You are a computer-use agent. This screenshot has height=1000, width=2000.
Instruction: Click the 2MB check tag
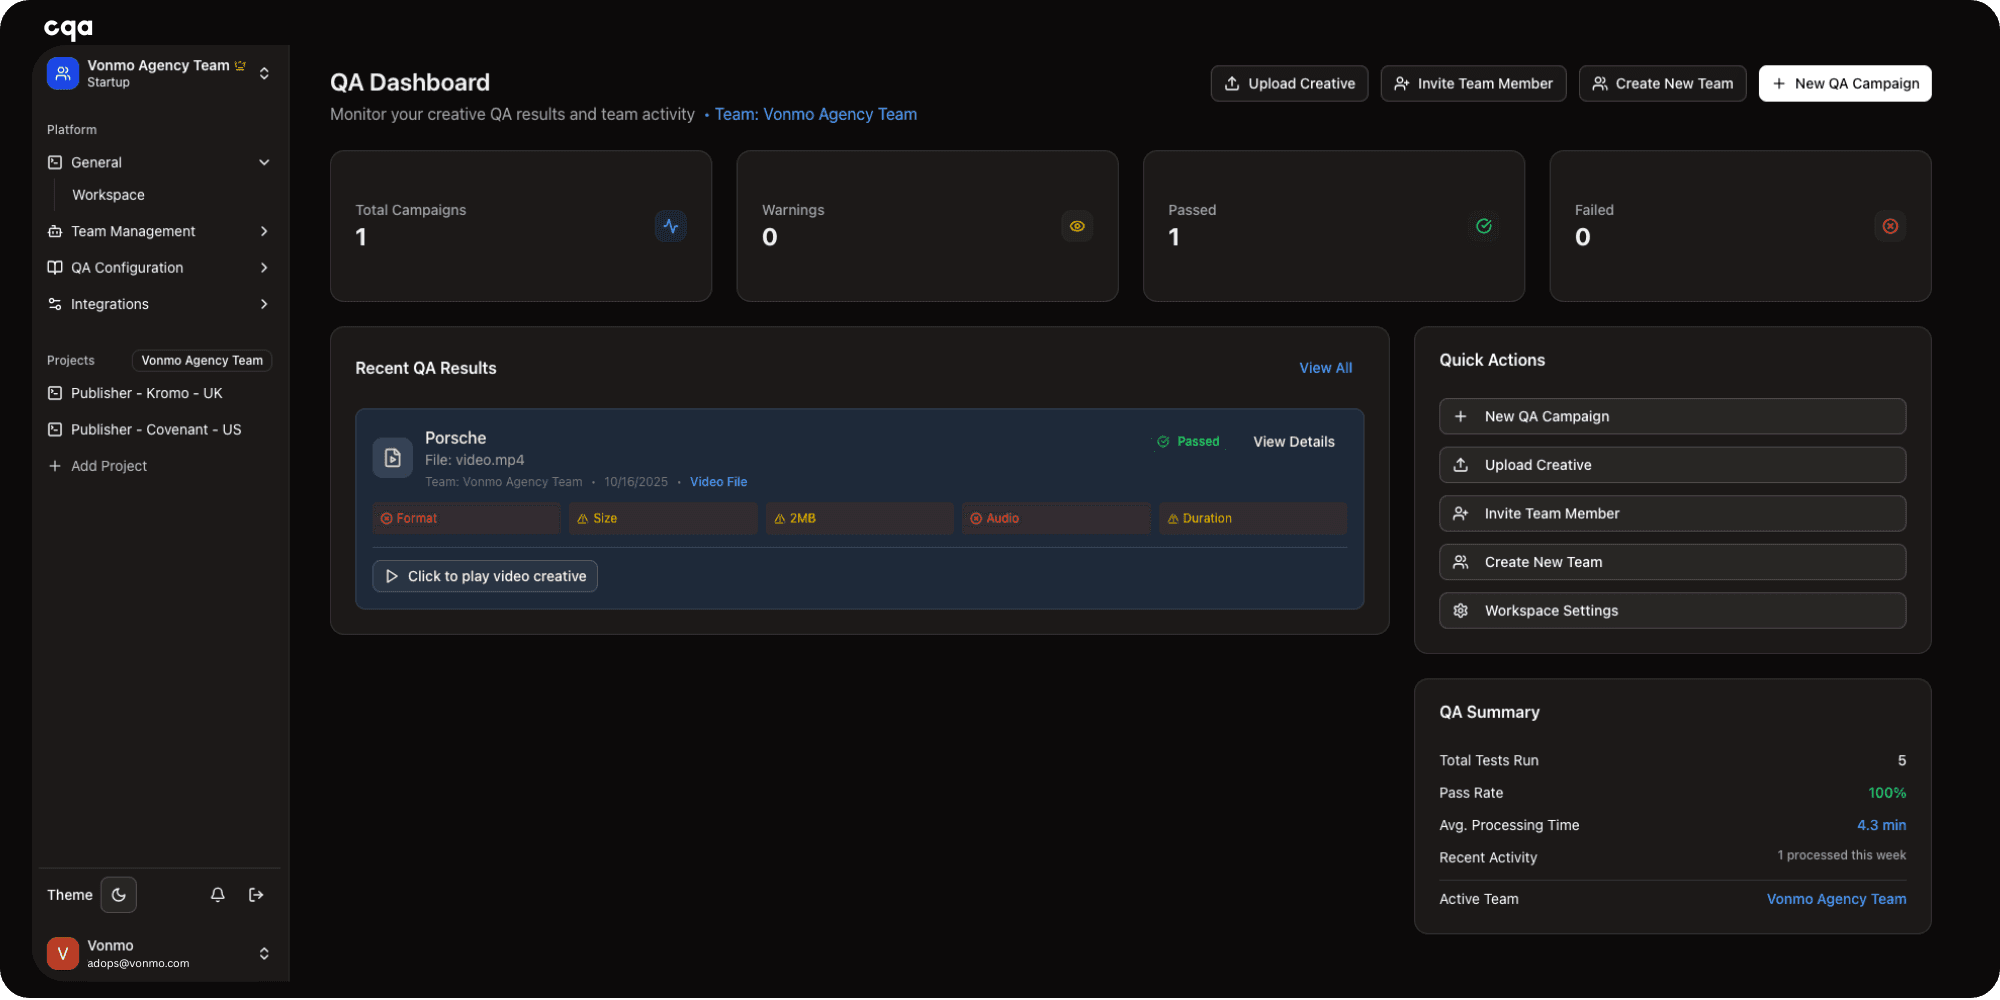[x=859, y=518]
